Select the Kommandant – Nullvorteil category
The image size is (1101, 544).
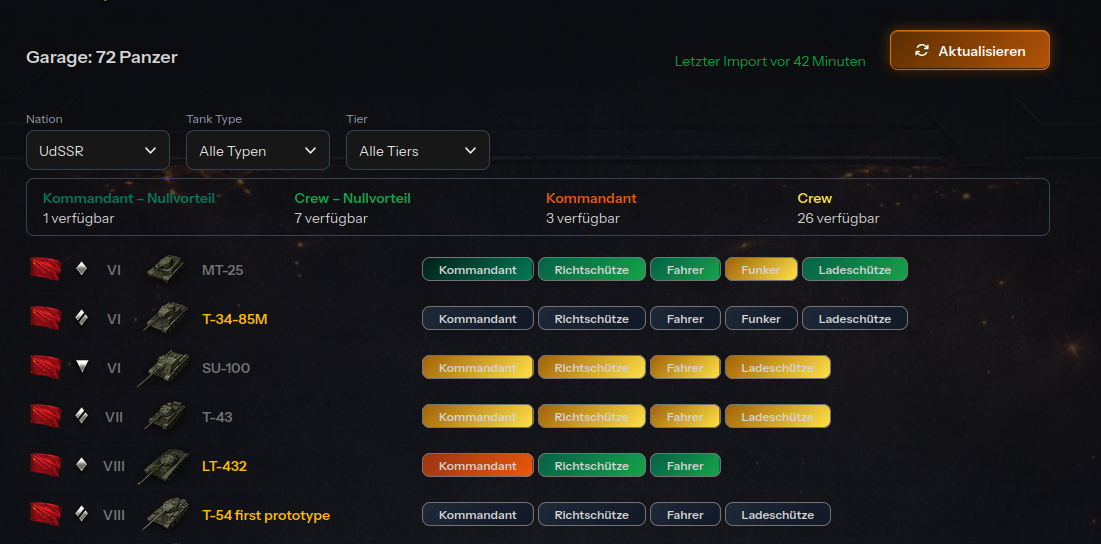(129, 199)
